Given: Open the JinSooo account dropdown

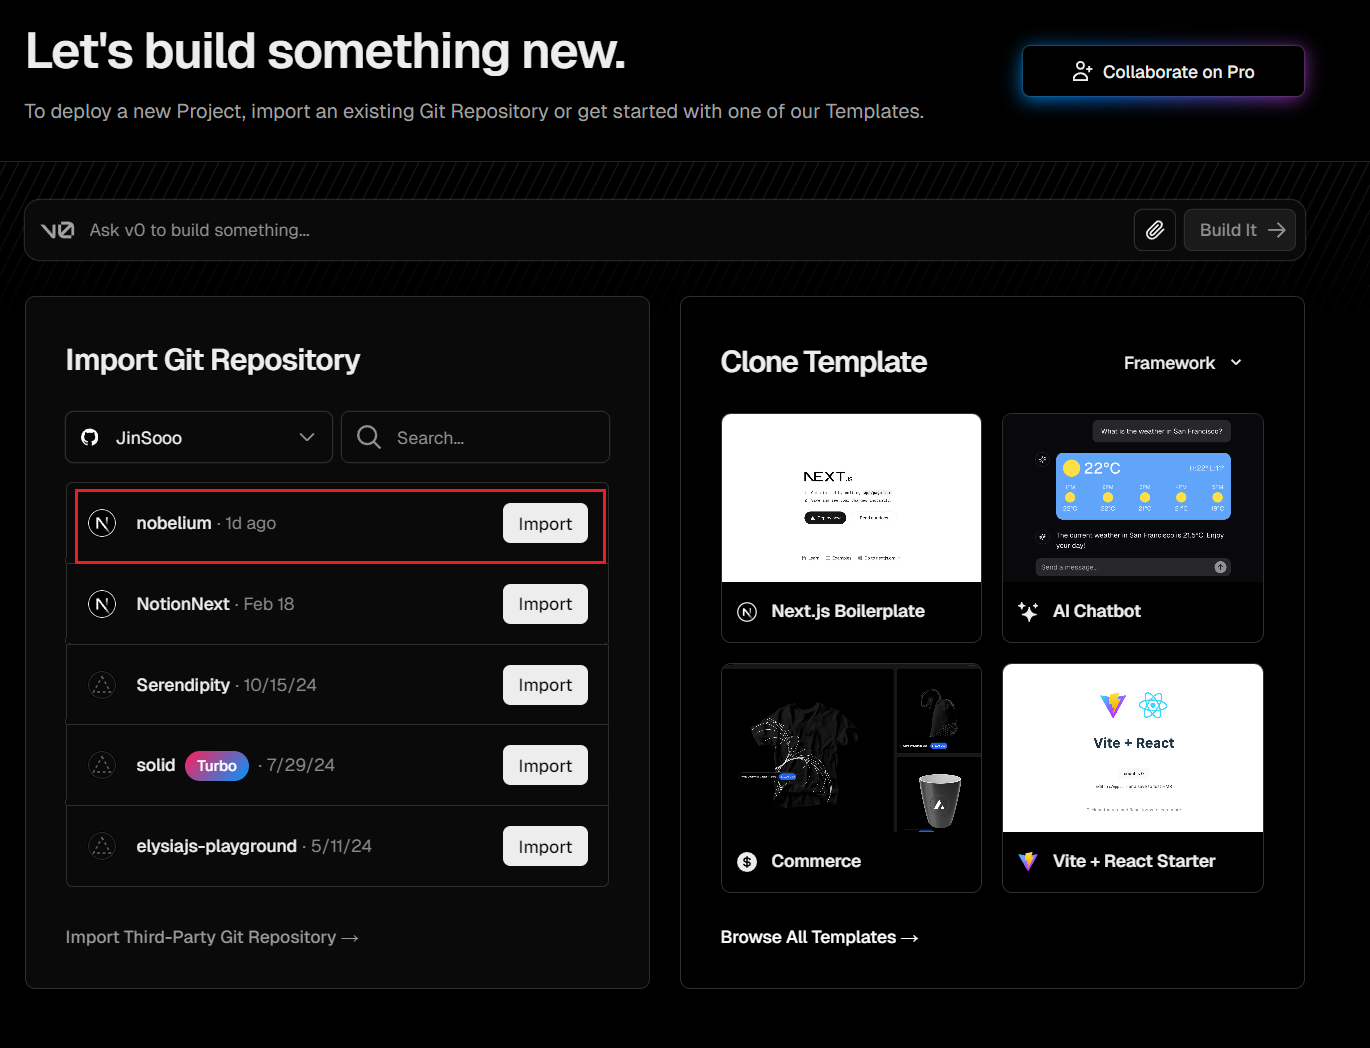Looking at the screenshot, I should pyautogui.click(x=199, y=437).
